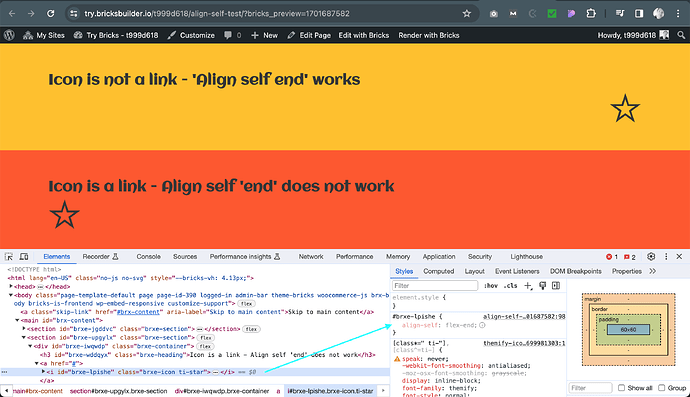Switch to the Console tab
690x397 pixels.
coord(148,257)
